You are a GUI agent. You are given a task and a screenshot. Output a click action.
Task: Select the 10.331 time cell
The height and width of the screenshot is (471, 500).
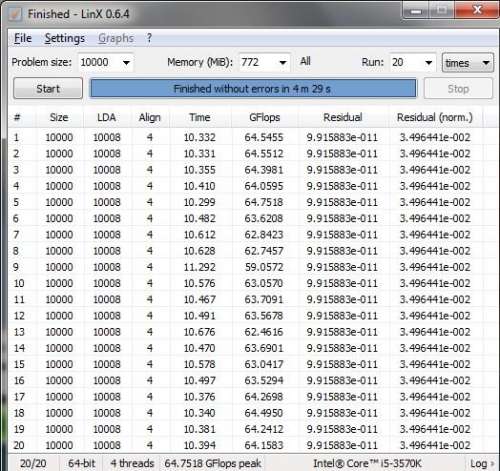[x=200, y=154]
